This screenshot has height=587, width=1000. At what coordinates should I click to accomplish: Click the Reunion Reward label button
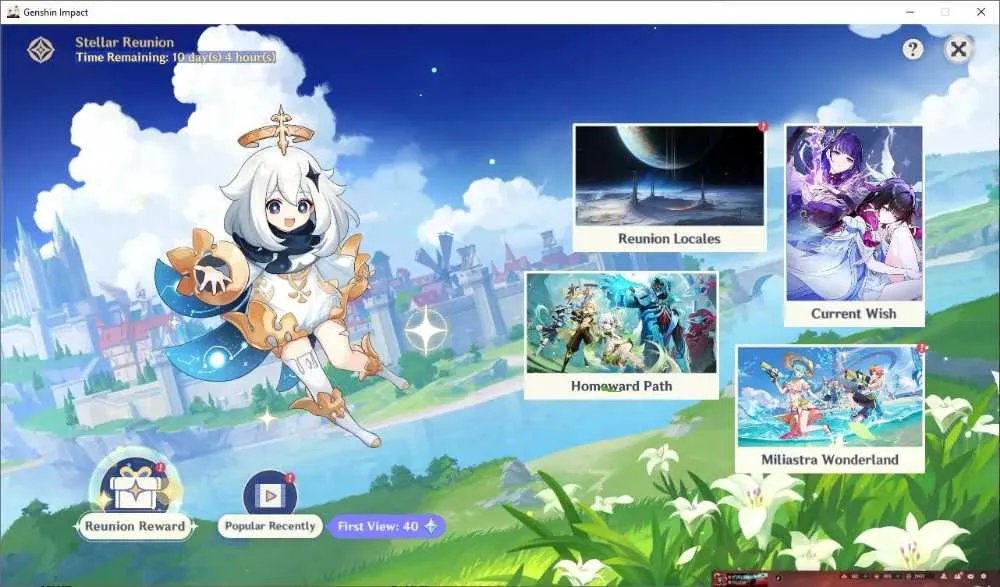[135, 526]
